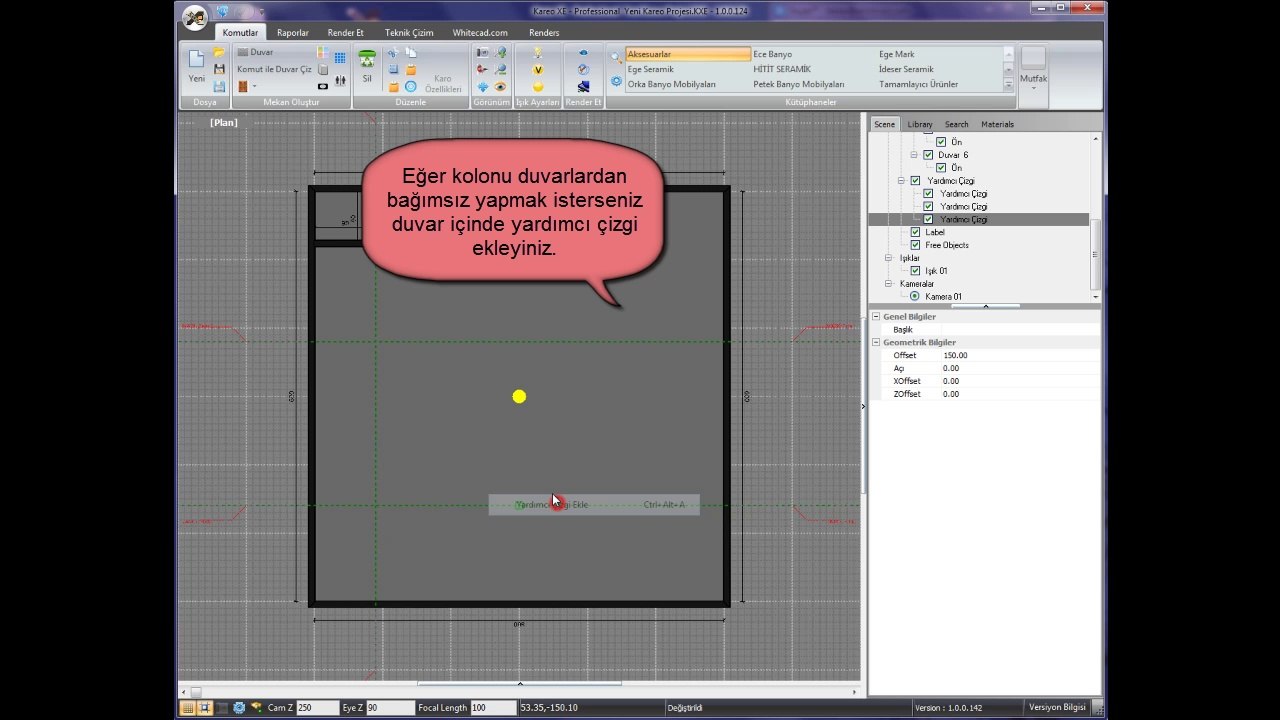The height and width of the screenshot is (720, 1280).
Task: Open the Materials panel tab
Action: (997, 124)
